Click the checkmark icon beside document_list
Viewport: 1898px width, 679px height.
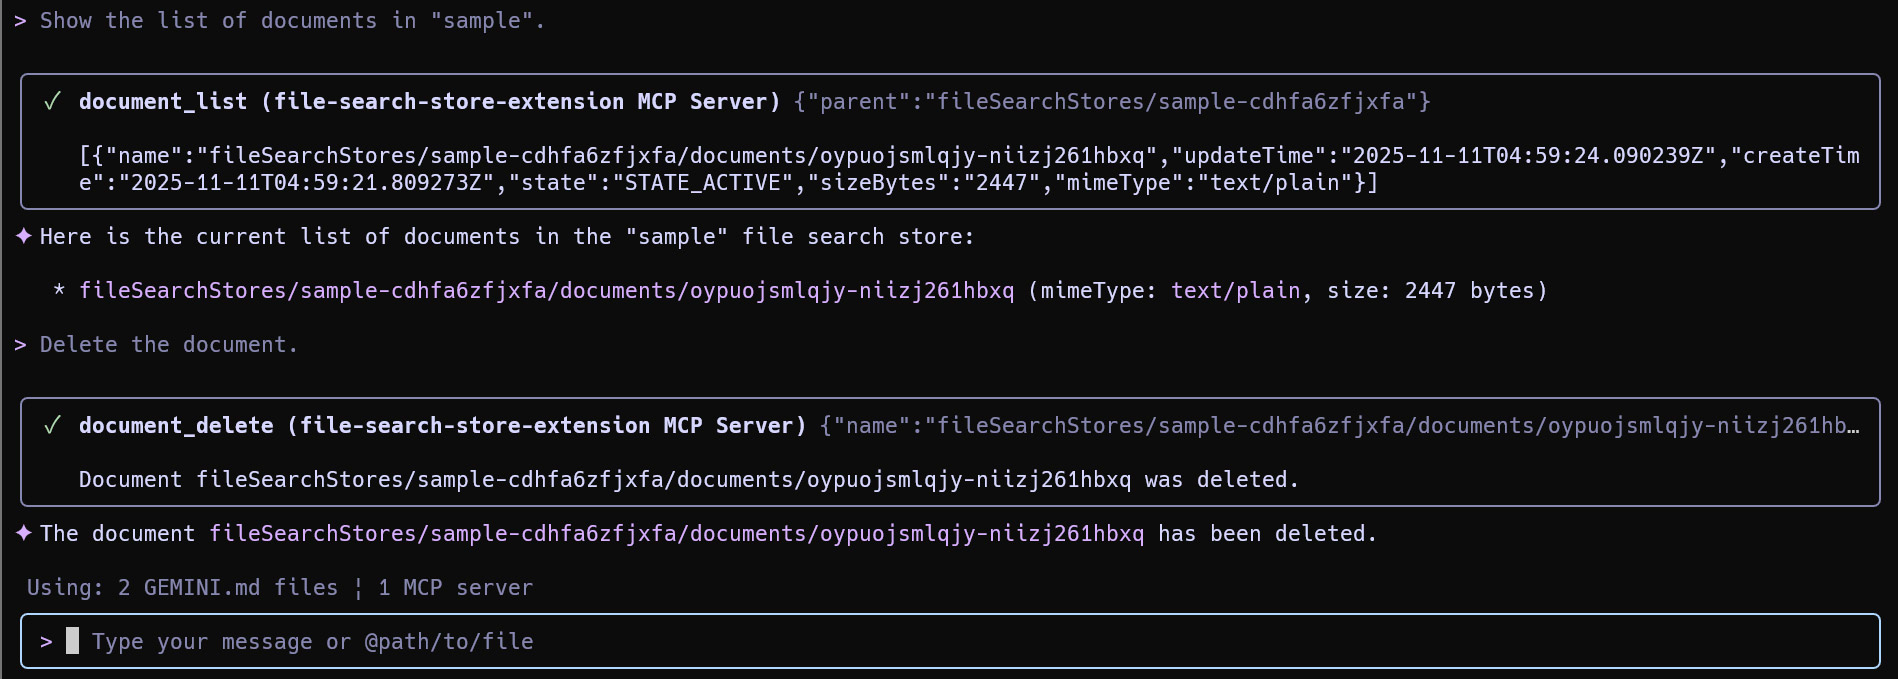click(x=53, y=102)
